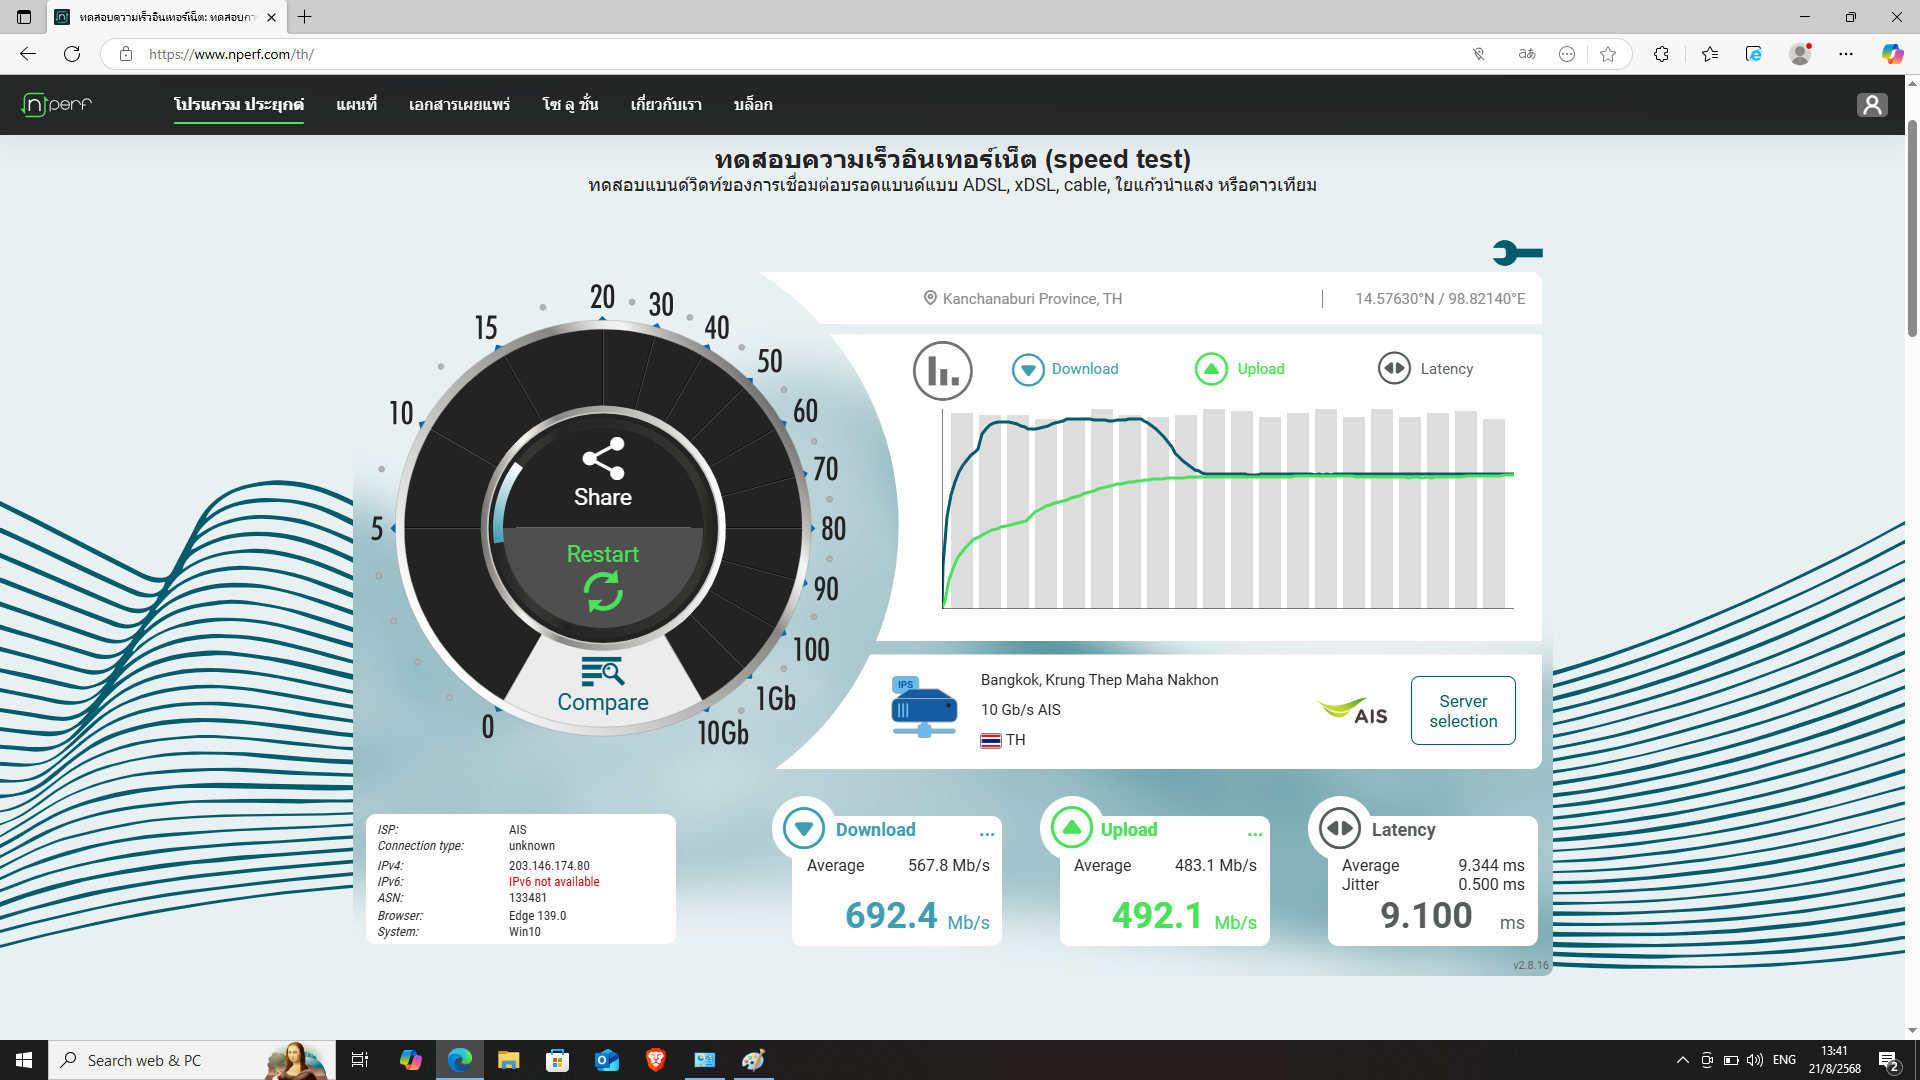Open File Explorer from the taskbar
Screen dimensions: 1920x1080
coord(508,1060)
